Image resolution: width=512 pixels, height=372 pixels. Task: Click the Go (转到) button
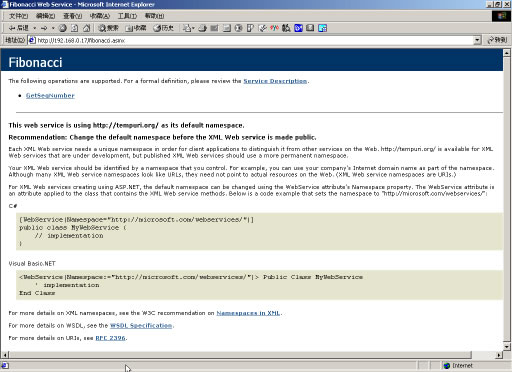(497, 40)
